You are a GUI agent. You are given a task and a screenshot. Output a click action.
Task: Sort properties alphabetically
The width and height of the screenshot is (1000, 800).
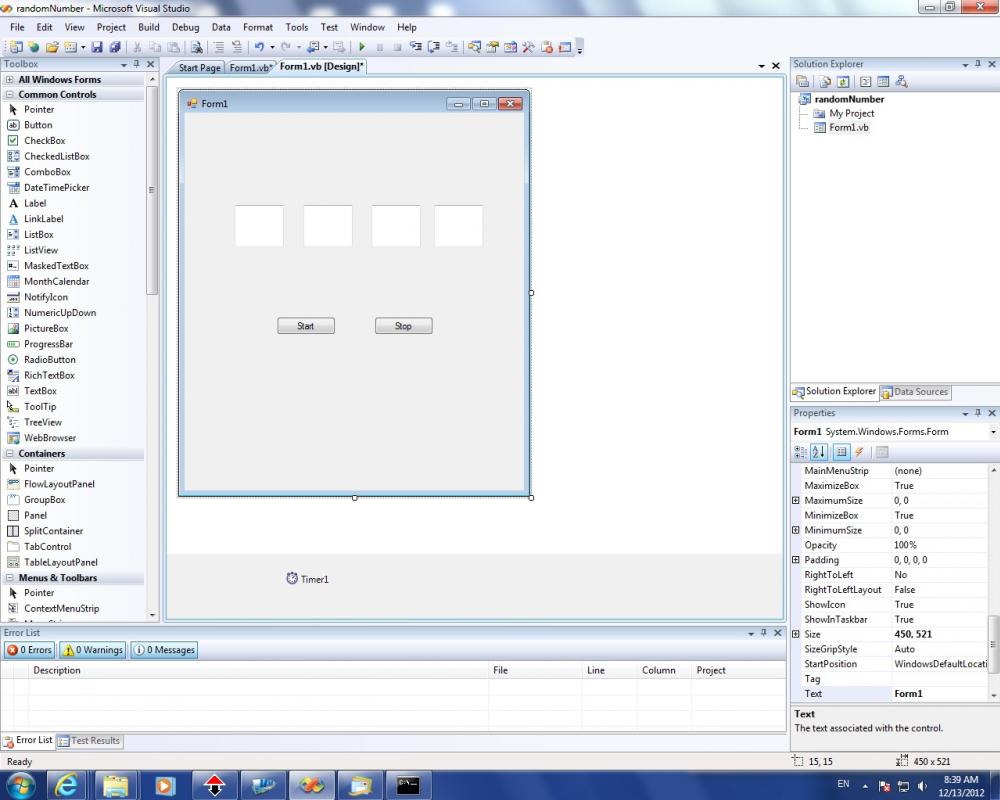pos(819,452)
